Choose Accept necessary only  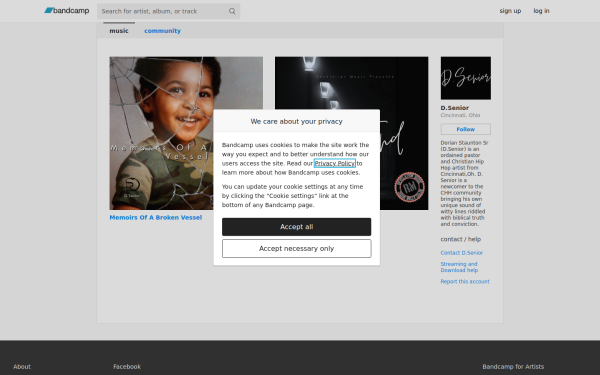coord(297,249)
